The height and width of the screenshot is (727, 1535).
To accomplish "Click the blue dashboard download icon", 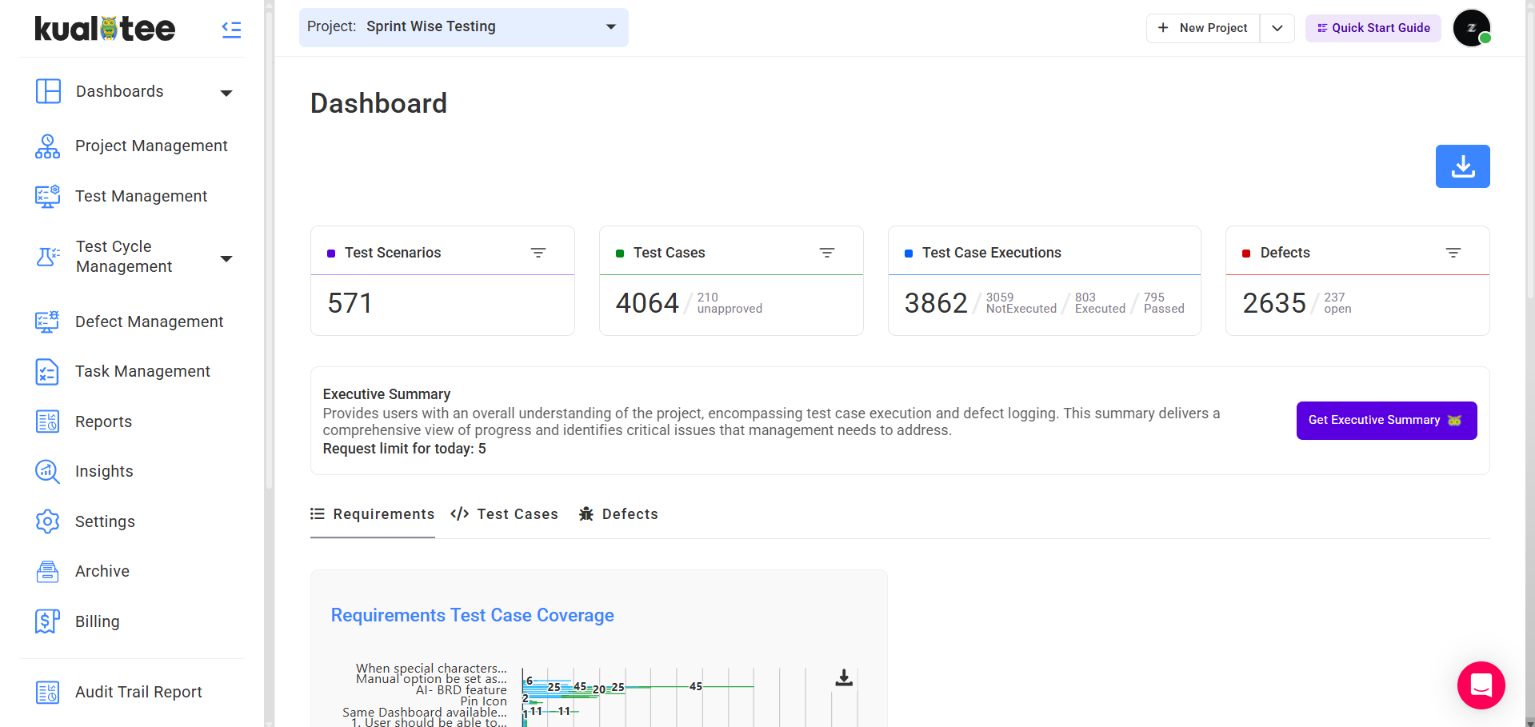I will coord(1462,166).
